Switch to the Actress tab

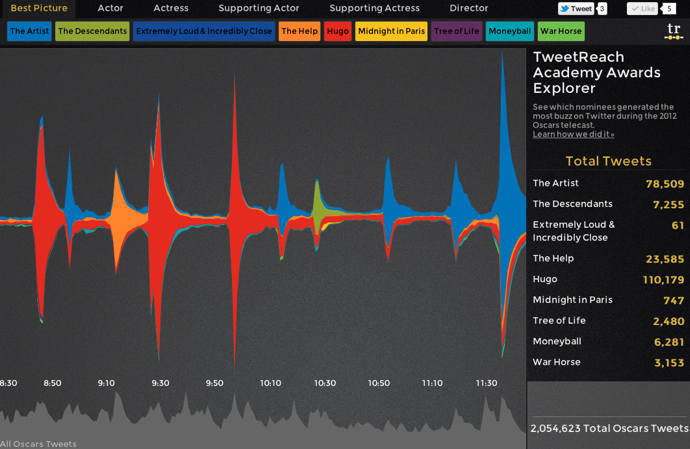click(171, 8)
